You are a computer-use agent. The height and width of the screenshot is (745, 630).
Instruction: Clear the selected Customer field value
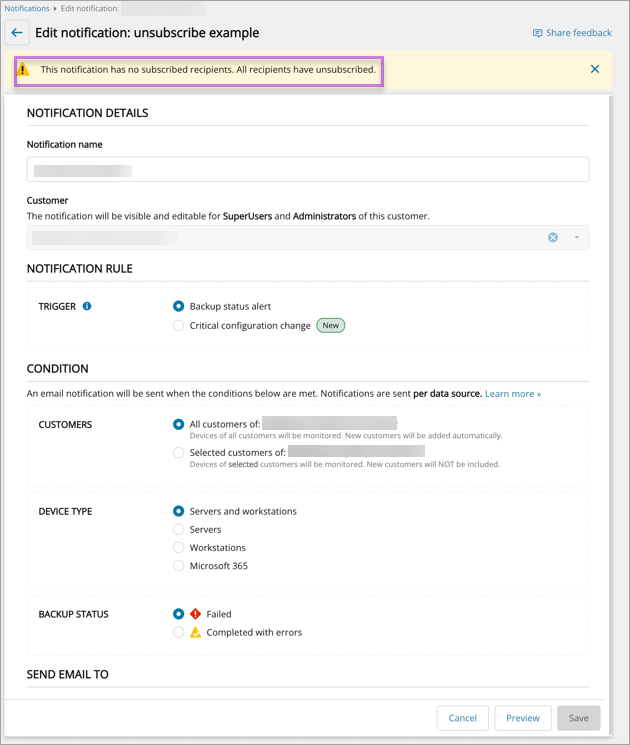pos(553,237)
